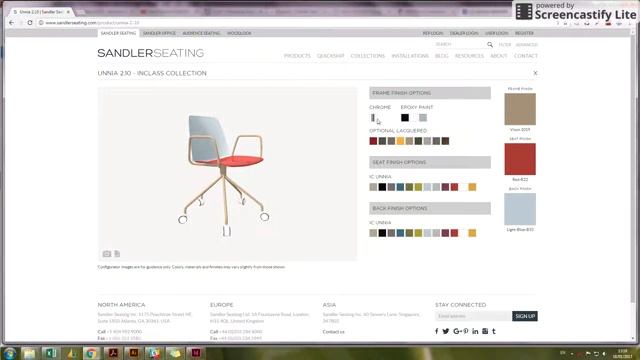
Task: Close the Unnia 2.10 configurator with the X
Action: point(535,73)
